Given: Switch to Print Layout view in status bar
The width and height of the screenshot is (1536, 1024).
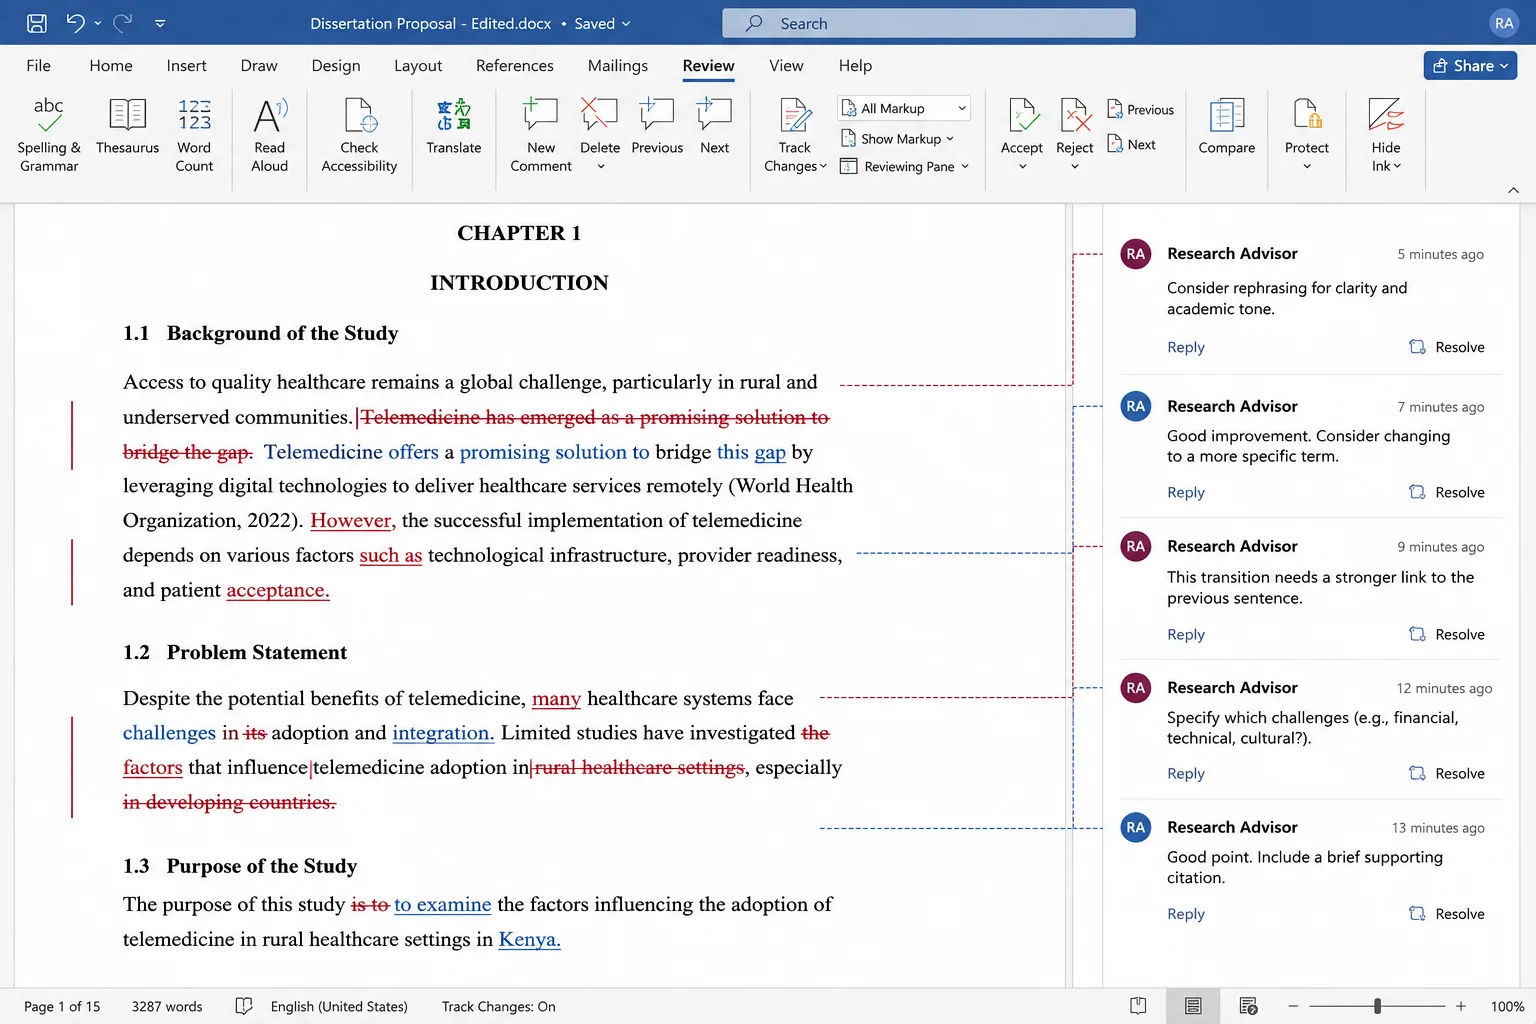Looking at the screenshot, I should (x=1193, y=1006).
